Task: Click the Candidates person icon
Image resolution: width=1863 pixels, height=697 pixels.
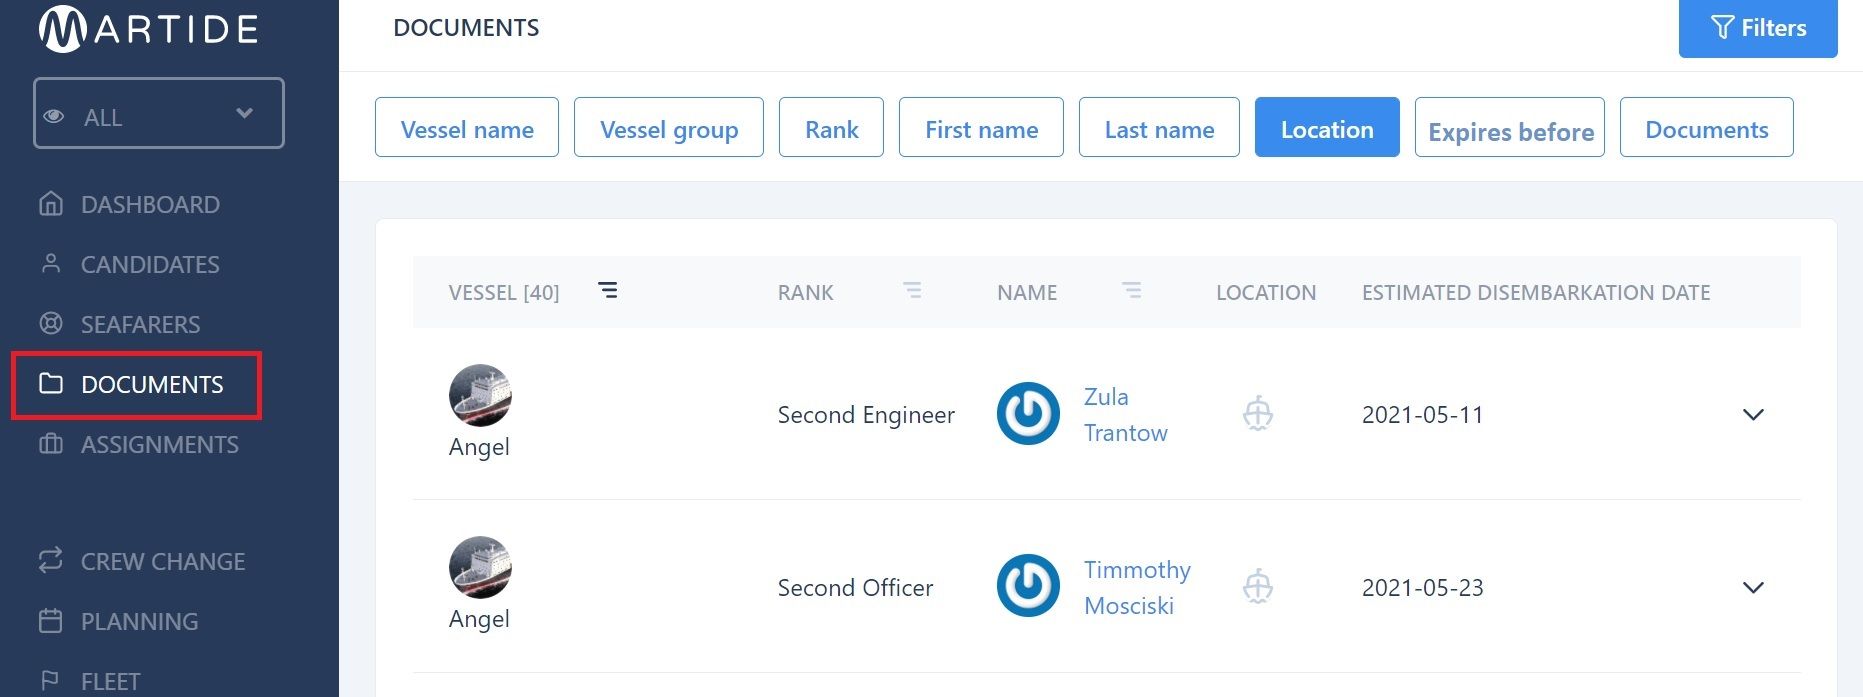Action: (50, 263)
